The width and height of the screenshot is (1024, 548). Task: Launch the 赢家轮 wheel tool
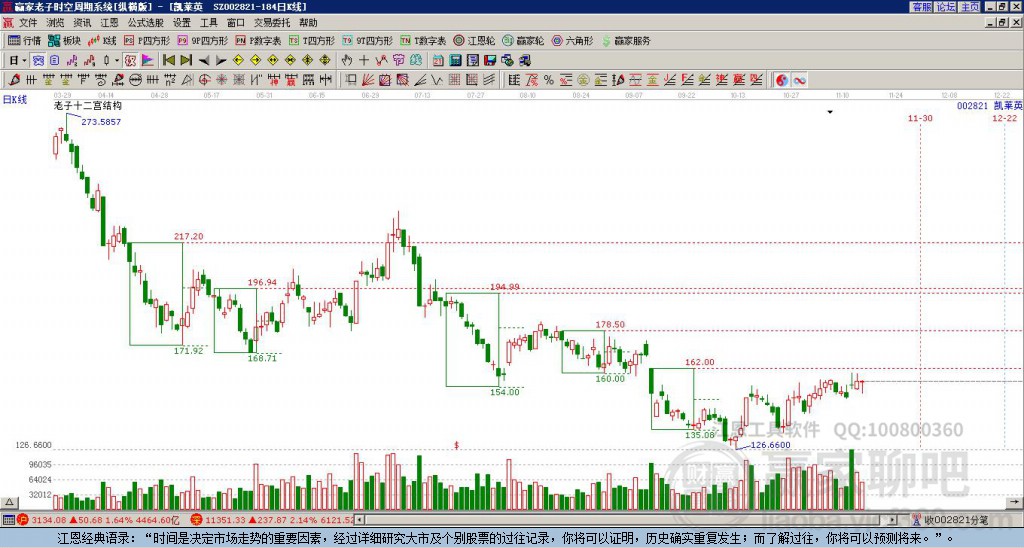coord(523,40)
